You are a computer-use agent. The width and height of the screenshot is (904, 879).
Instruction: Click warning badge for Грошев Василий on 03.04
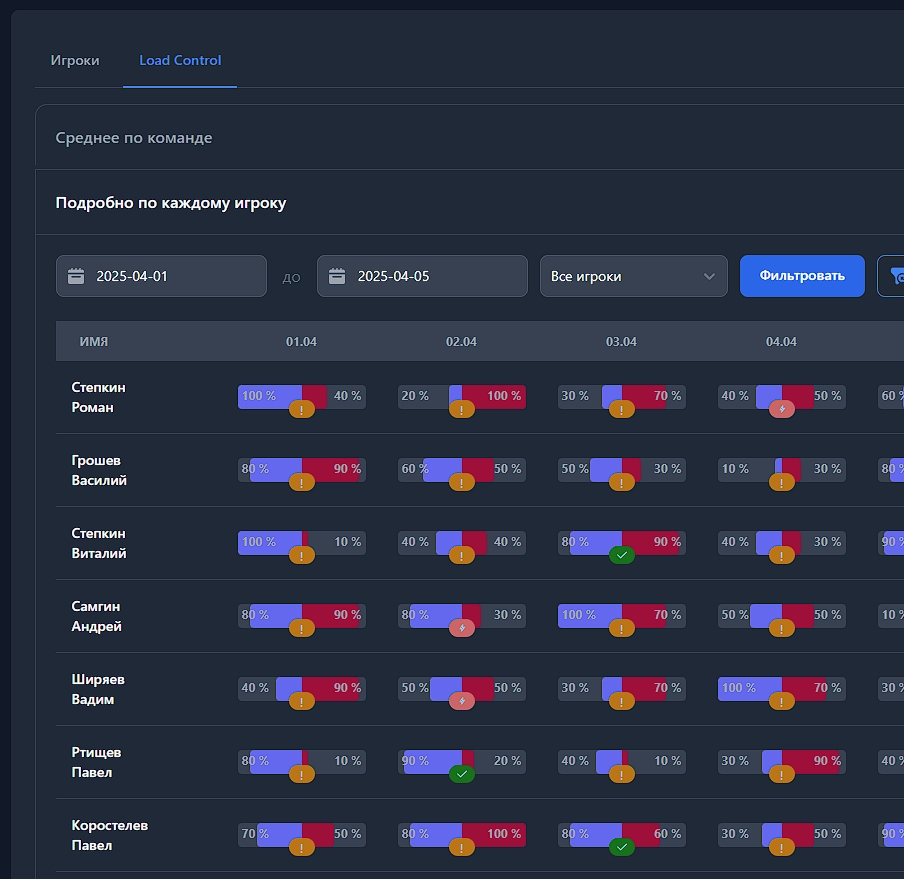click(x=622, y=482)
